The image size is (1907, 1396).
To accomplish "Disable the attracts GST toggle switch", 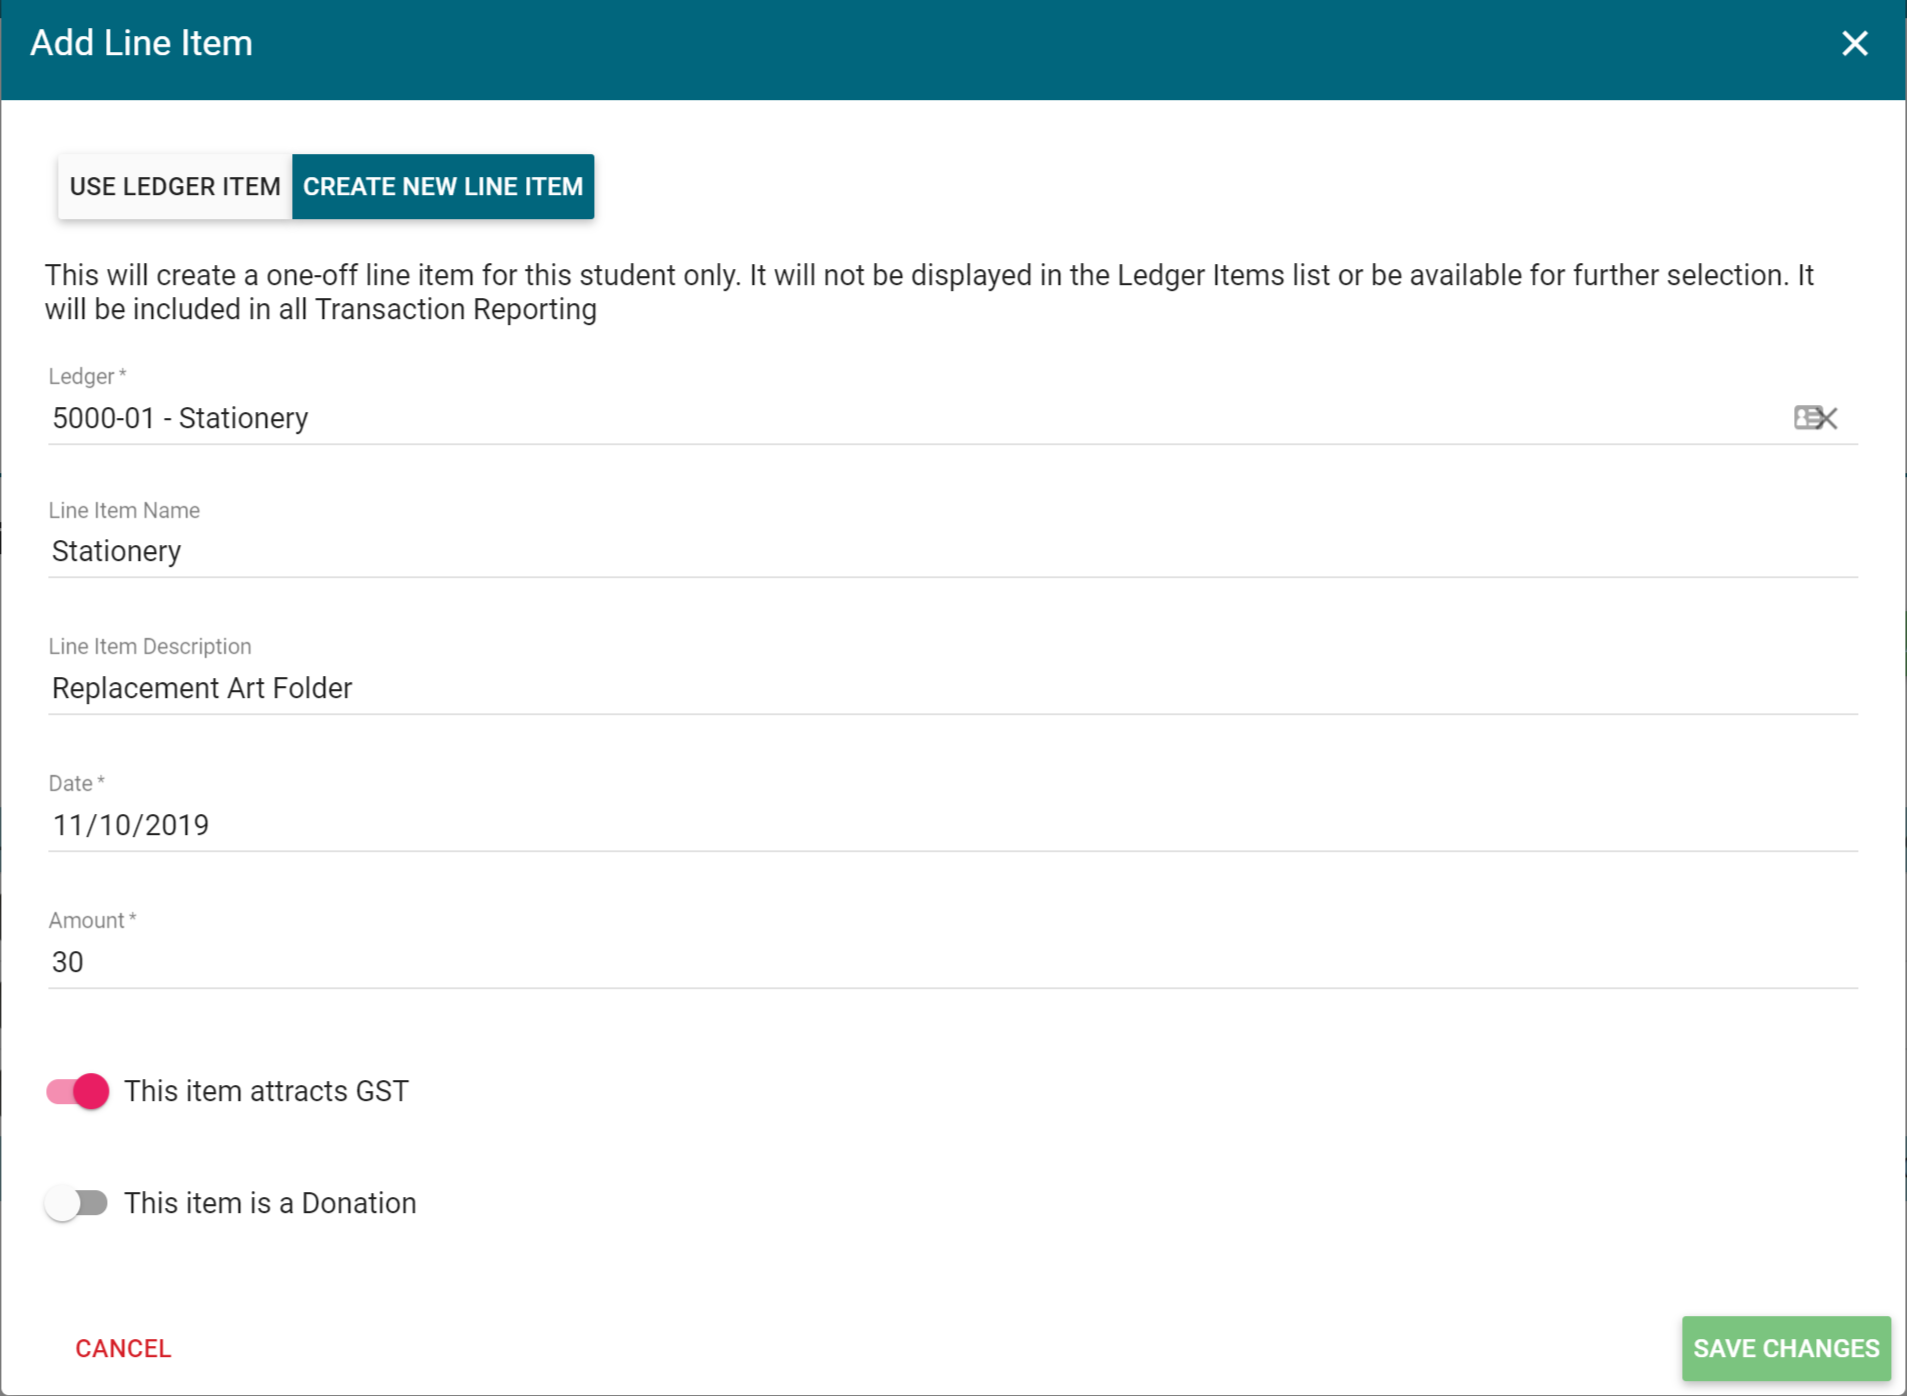I will pos(78,1091).
